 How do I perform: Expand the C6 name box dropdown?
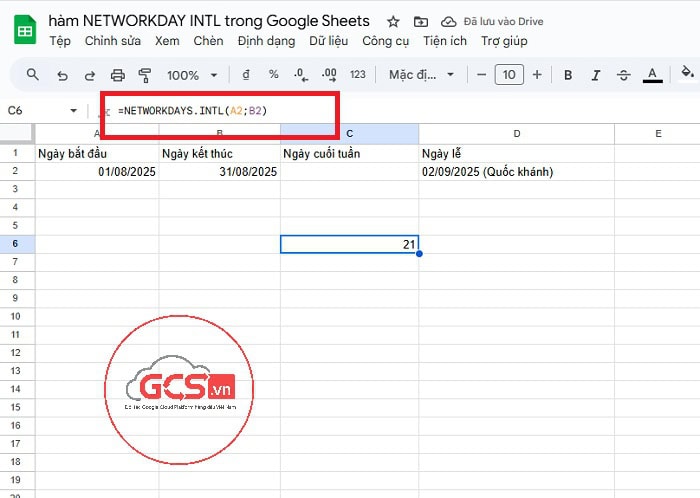[x=73, y=111]
